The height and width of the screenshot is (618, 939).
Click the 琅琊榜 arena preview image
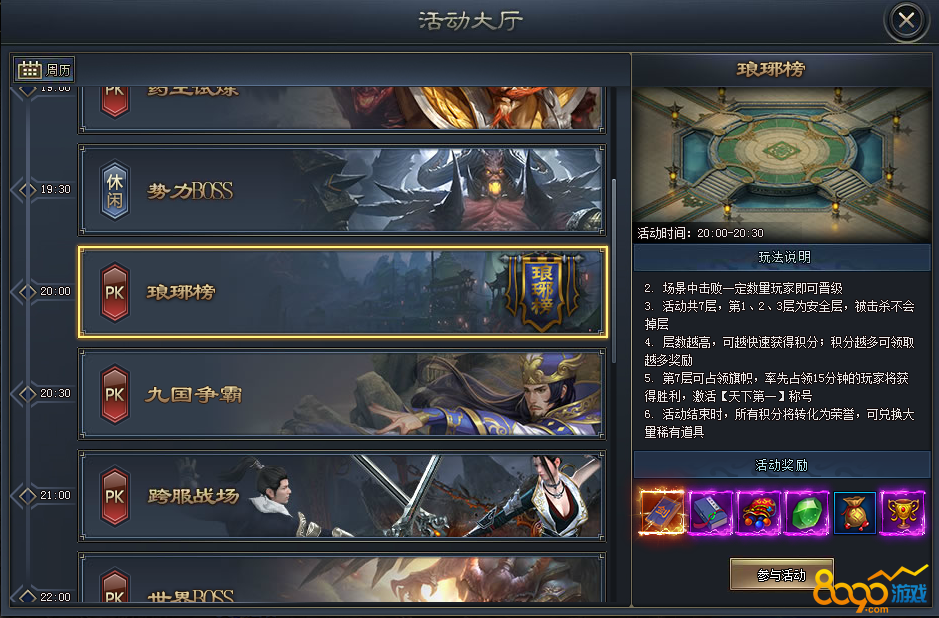point(782,165)
